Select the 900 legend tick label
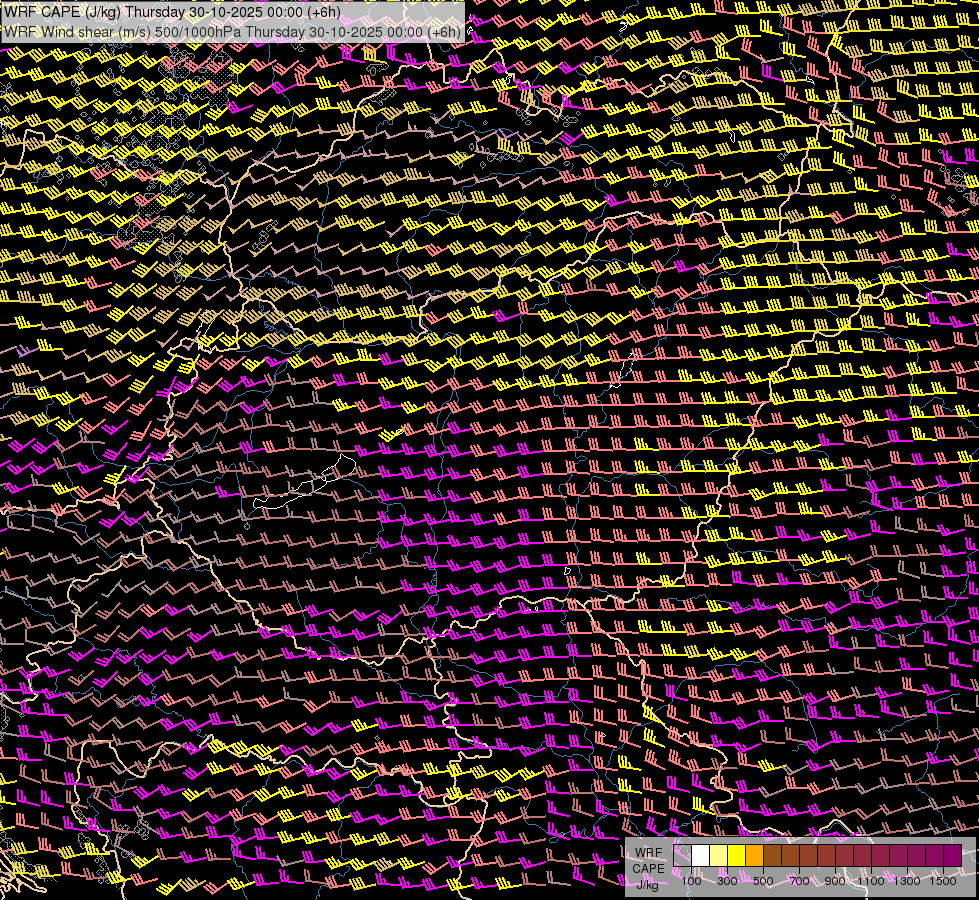 pyautogui.click(x=836, y=880)
